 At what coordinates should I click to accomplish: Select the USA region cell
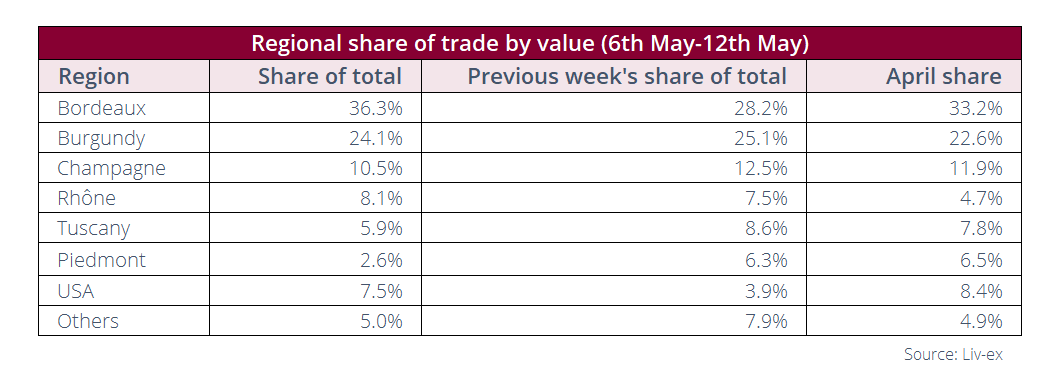point(124,290)
